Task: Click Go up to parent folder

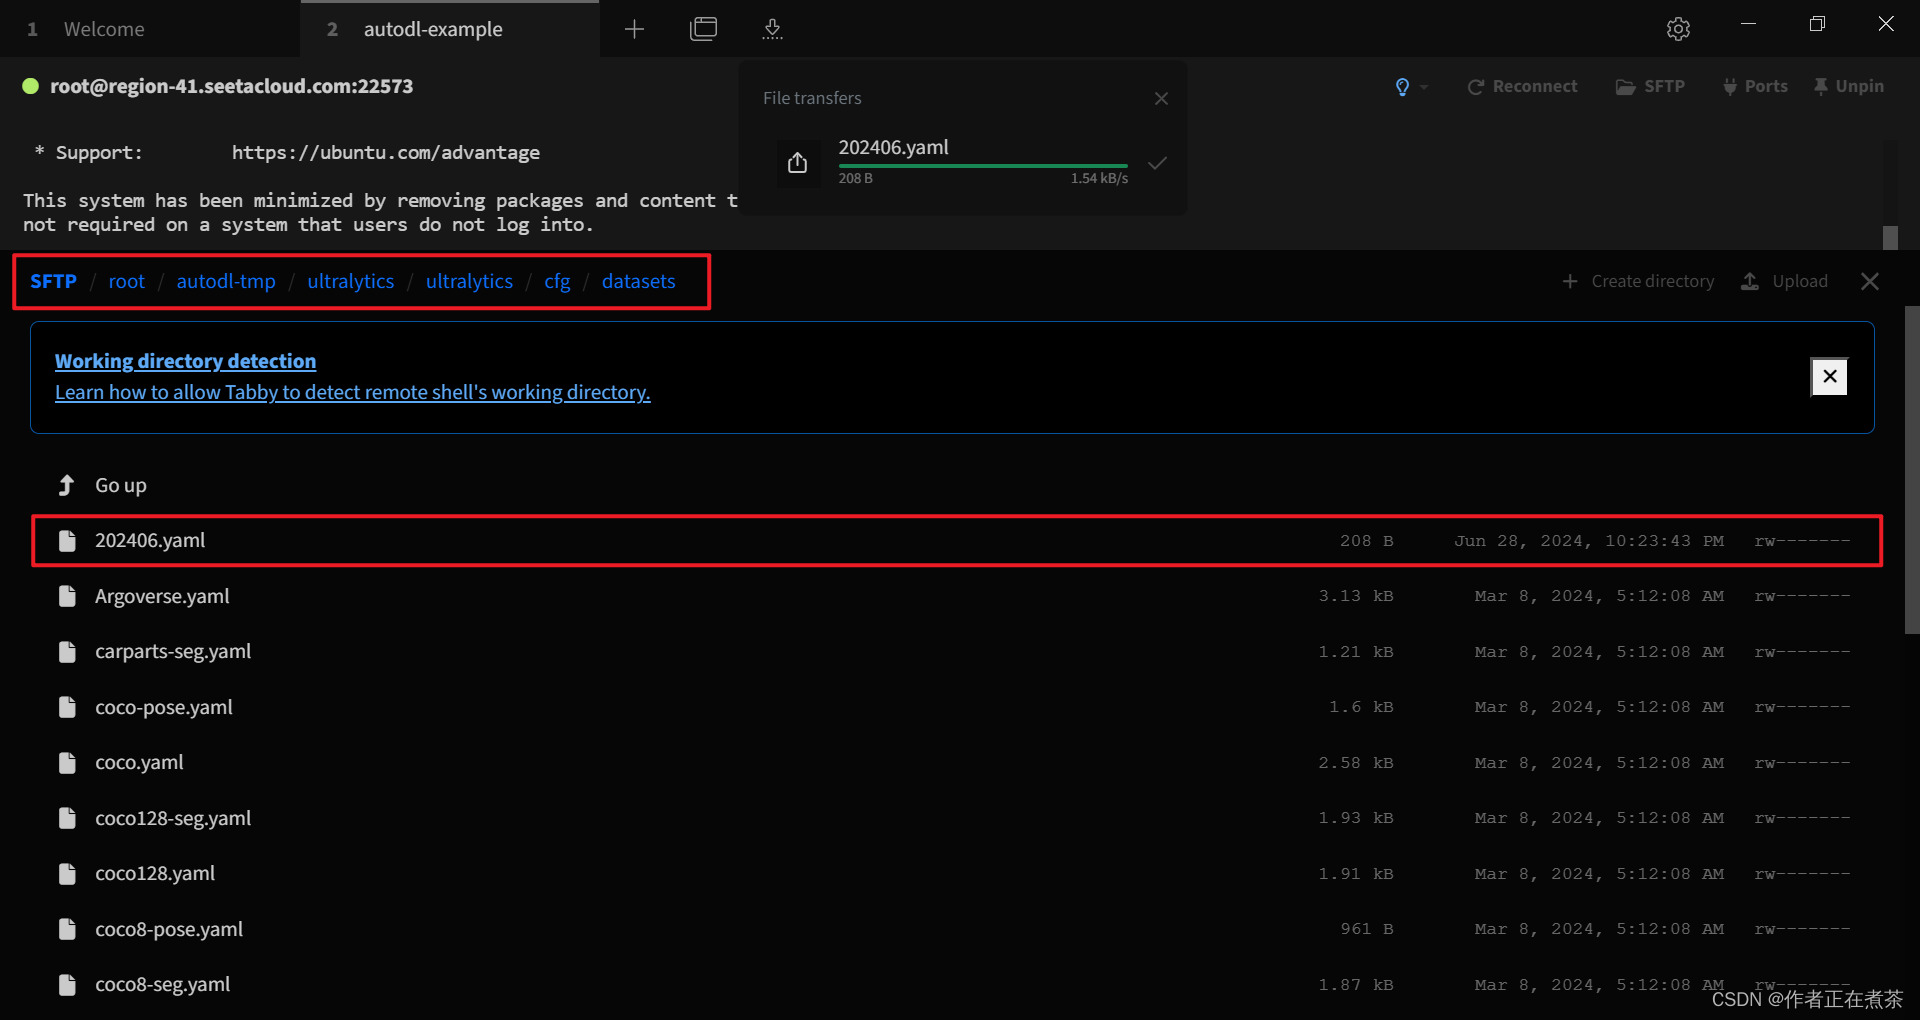Action: pos(120,485)
